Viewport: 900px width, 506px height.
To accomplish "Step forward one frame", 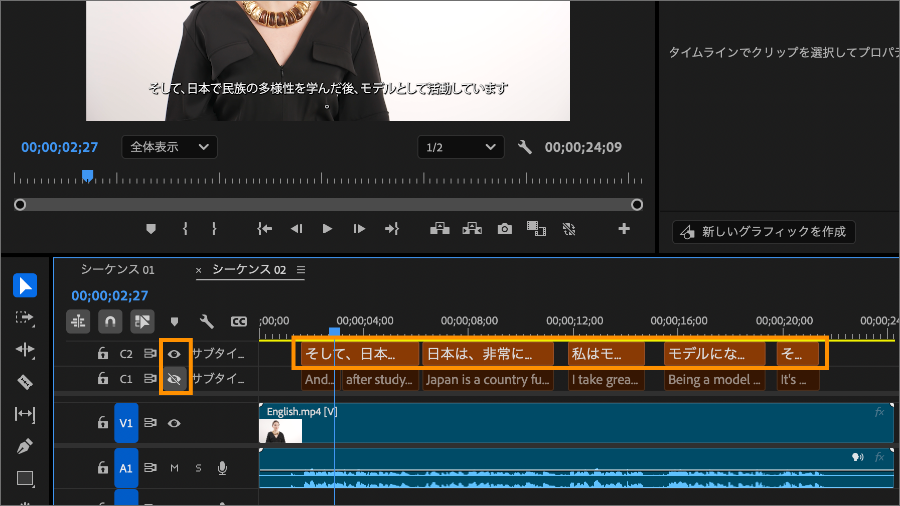I will point(359,229).
